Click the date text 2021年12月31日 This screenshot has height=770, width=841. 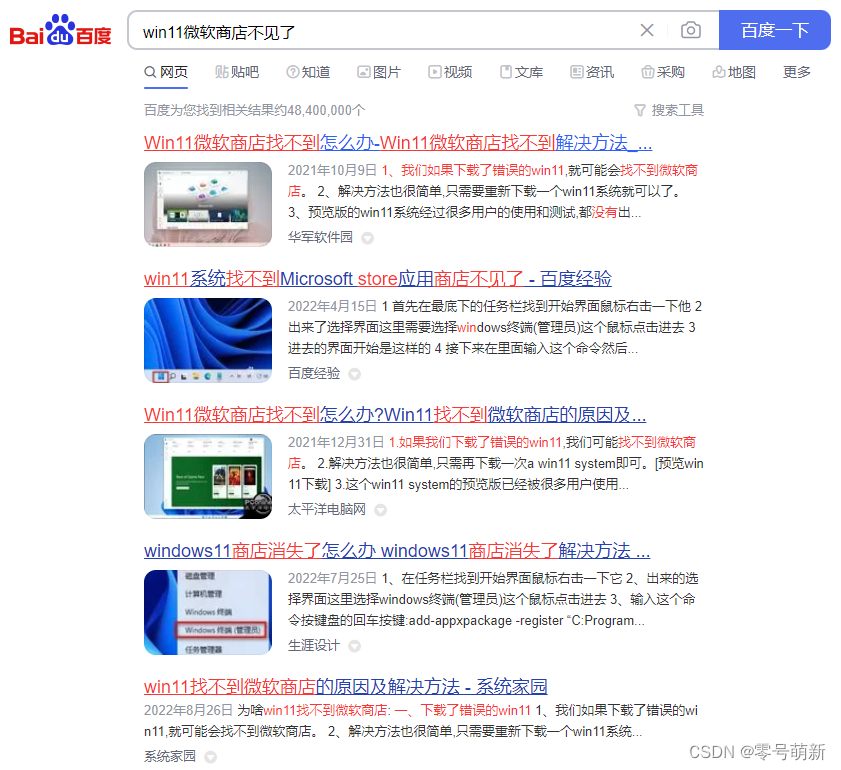coord(336,442)
